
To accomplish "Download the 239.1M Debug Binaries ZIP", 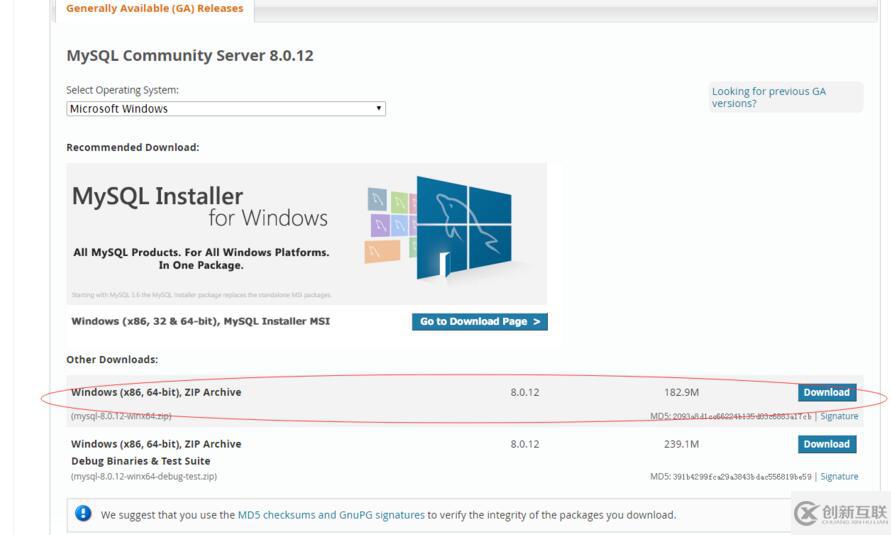I will tap(827, 444).
